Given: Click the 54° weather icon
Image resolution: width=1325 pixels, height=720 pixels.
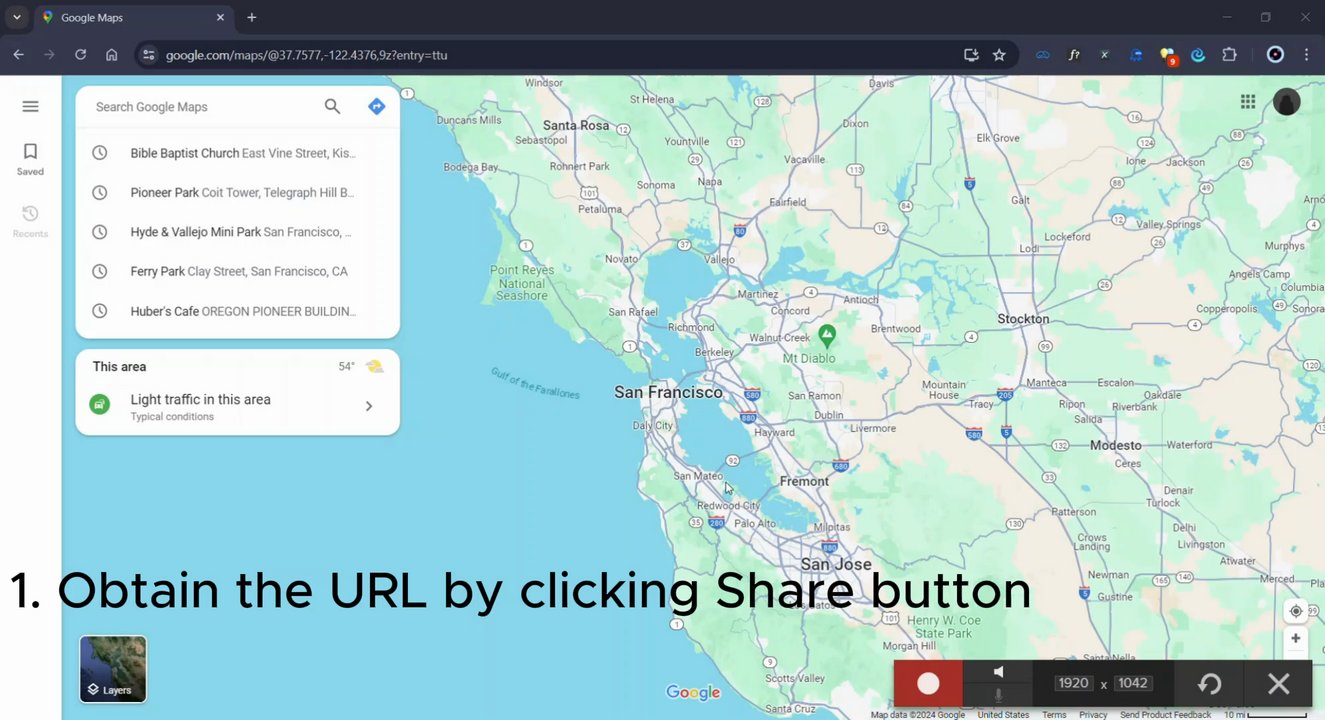Looking at the screenshot, I should 374,367.
